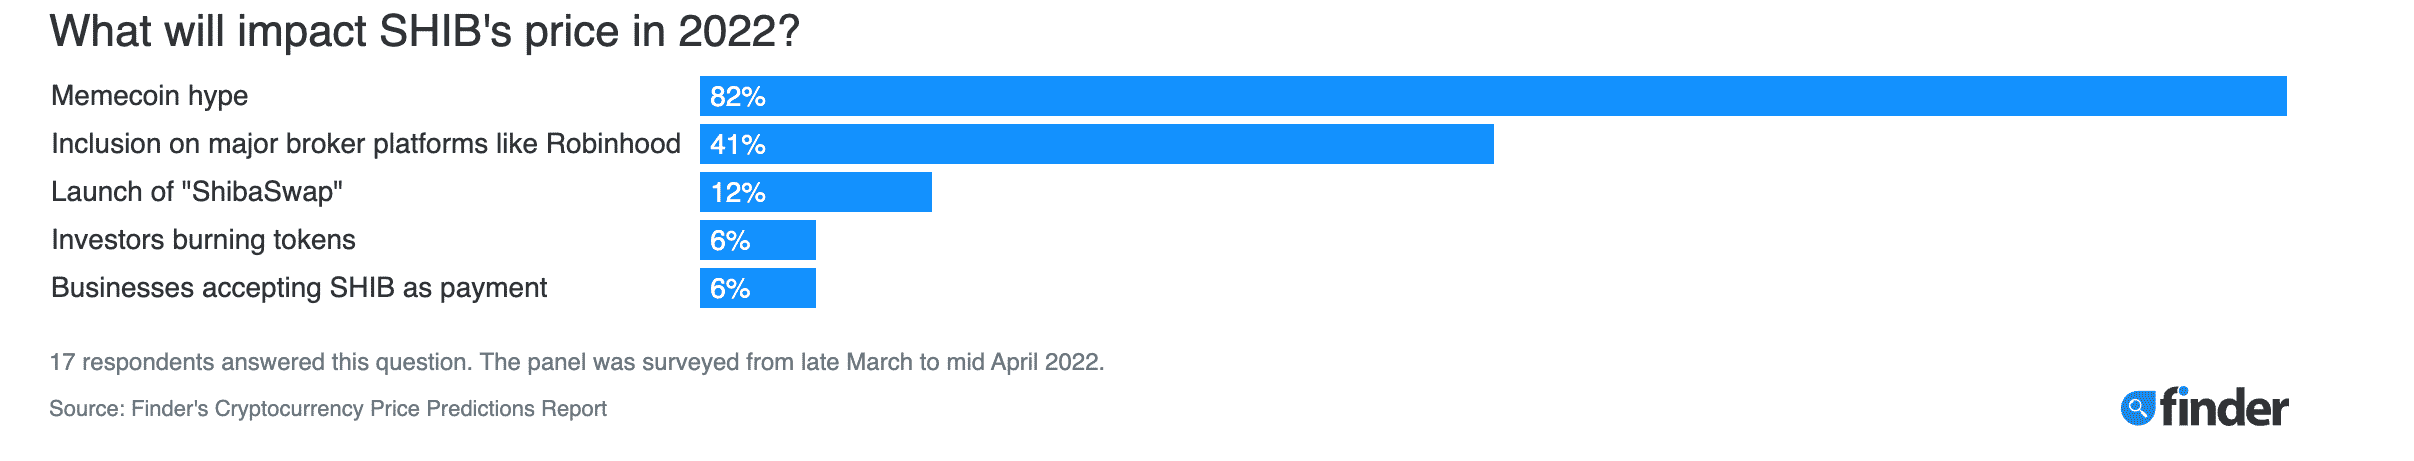Image resolution: width=2414 pixels, height=461 pixels.
Task: Click the 41% Robinhood inclusion bar
Action: (1097, 144)
